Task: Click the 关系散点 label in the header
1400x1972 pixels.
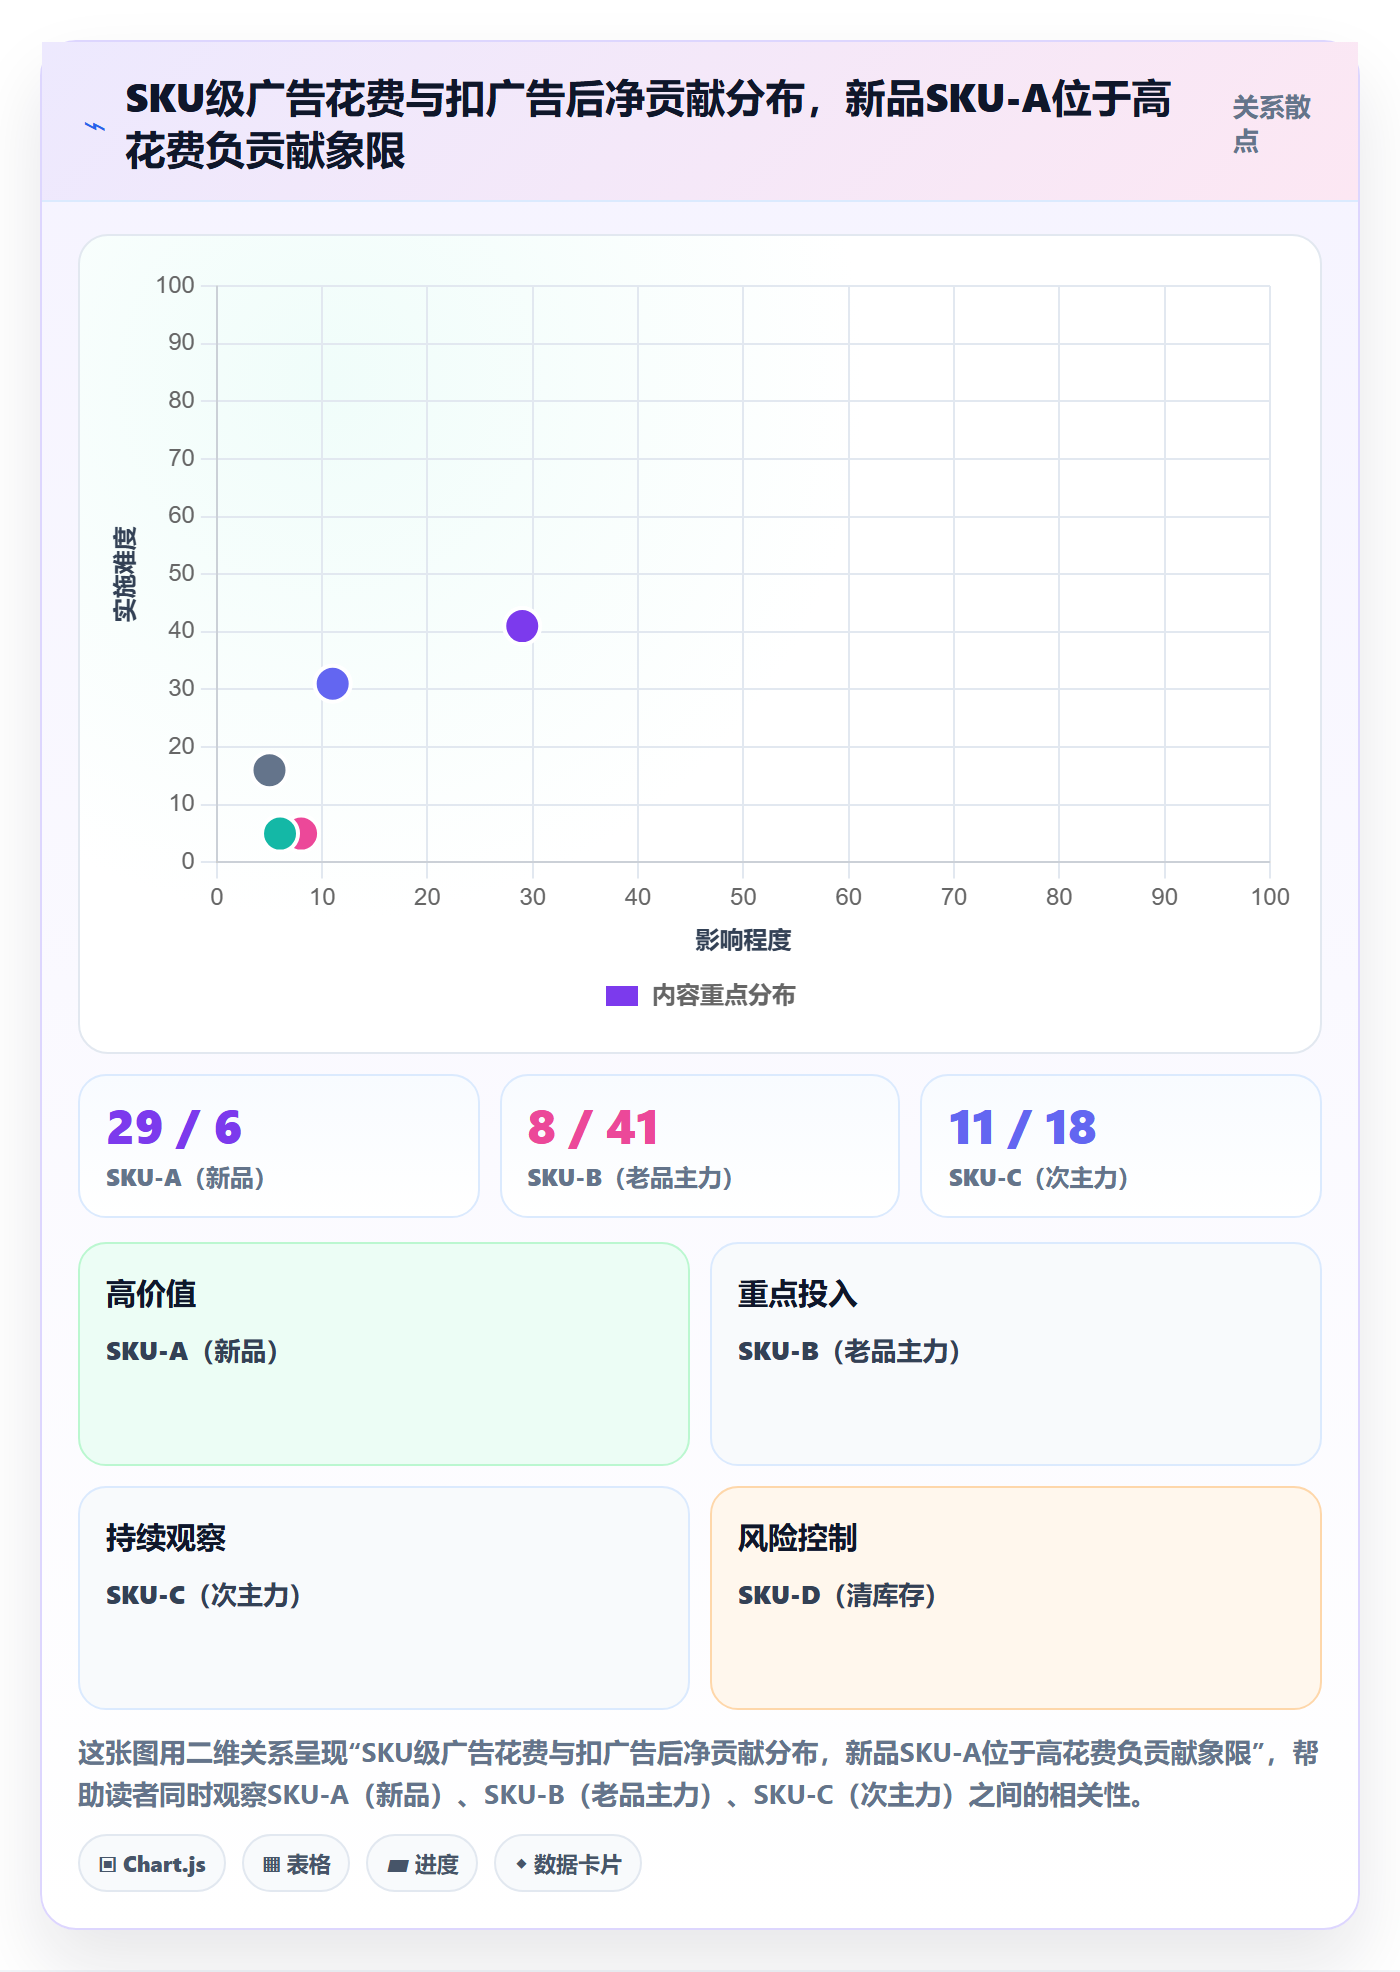Action: tap(1271, 124)
